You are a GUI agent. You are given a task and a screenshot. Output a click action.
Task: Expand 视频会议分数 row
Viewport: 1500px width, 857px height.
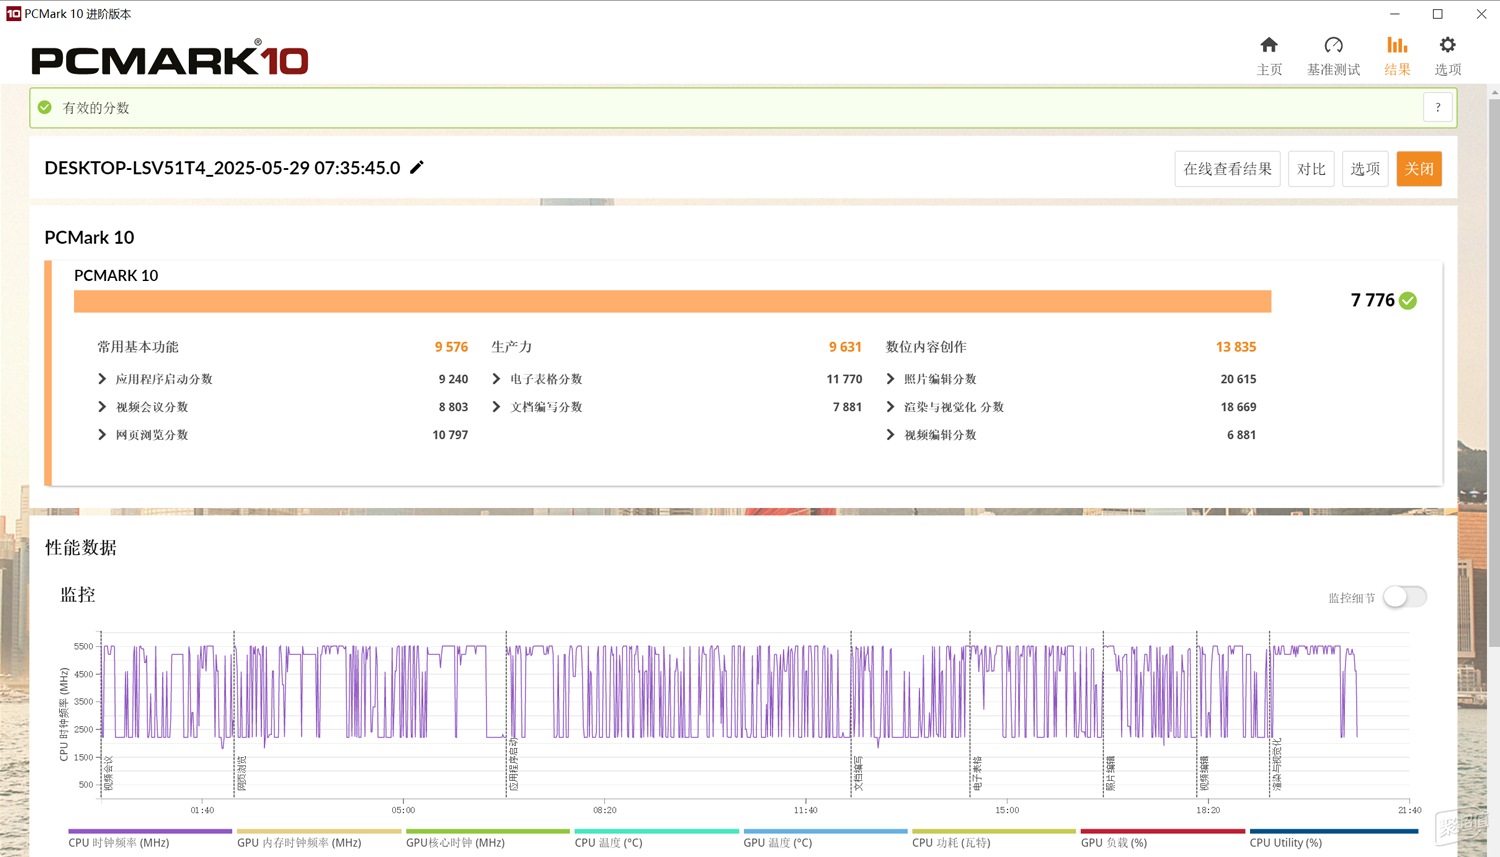tap(102, 407)
